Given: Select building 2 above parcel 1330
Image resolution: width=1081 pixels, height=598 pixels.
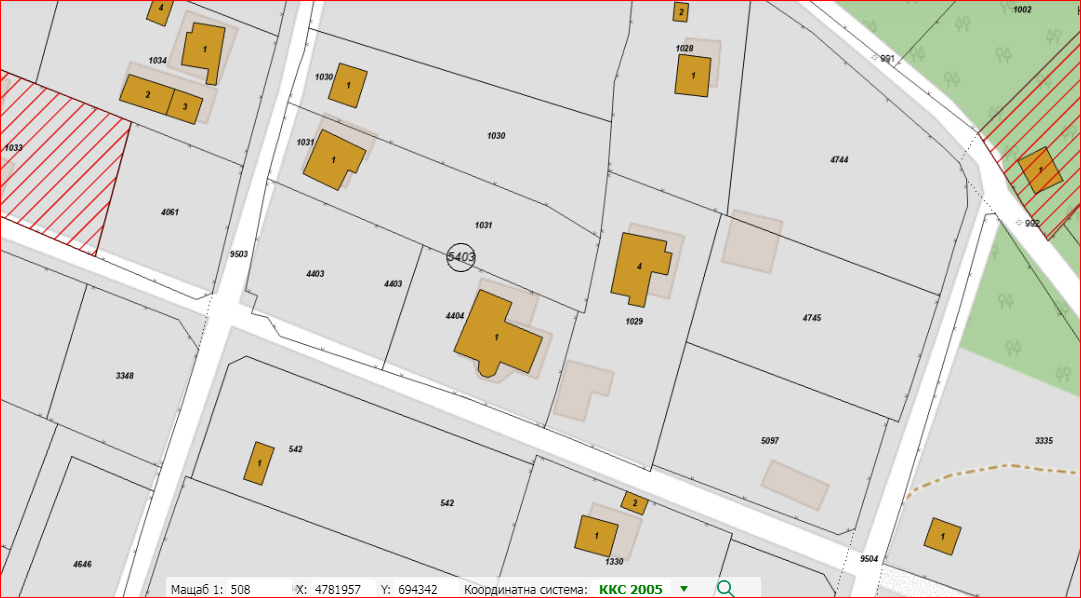Looking at the screenshot, I should pyautogui.click(x=633, y=502).
